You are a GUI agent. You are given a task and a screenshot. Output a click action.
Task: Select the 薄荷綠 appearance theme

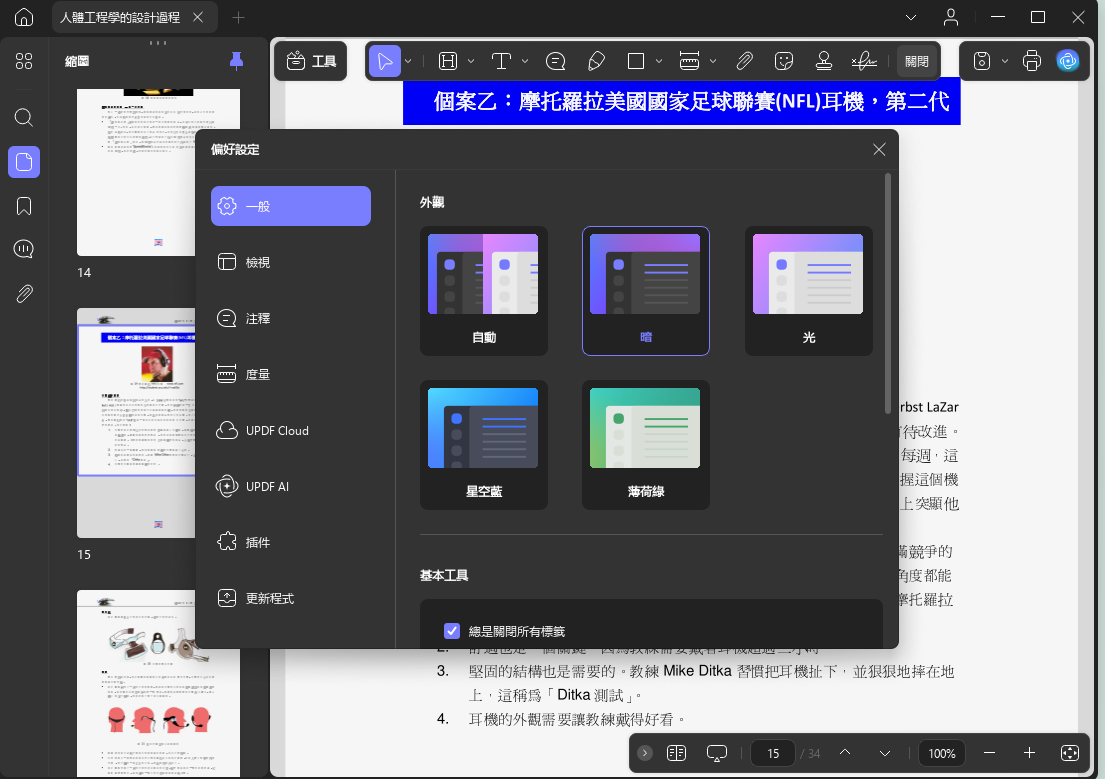pyautogui.click(x=646, y=445)
